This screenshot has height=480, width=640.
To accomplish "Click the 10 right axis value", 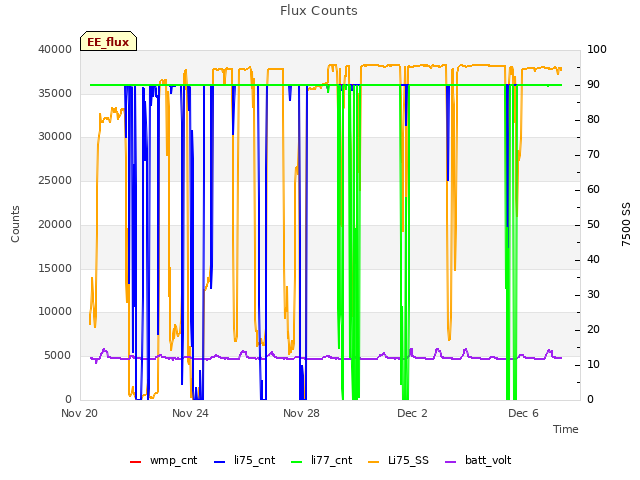I will point(593,364).
